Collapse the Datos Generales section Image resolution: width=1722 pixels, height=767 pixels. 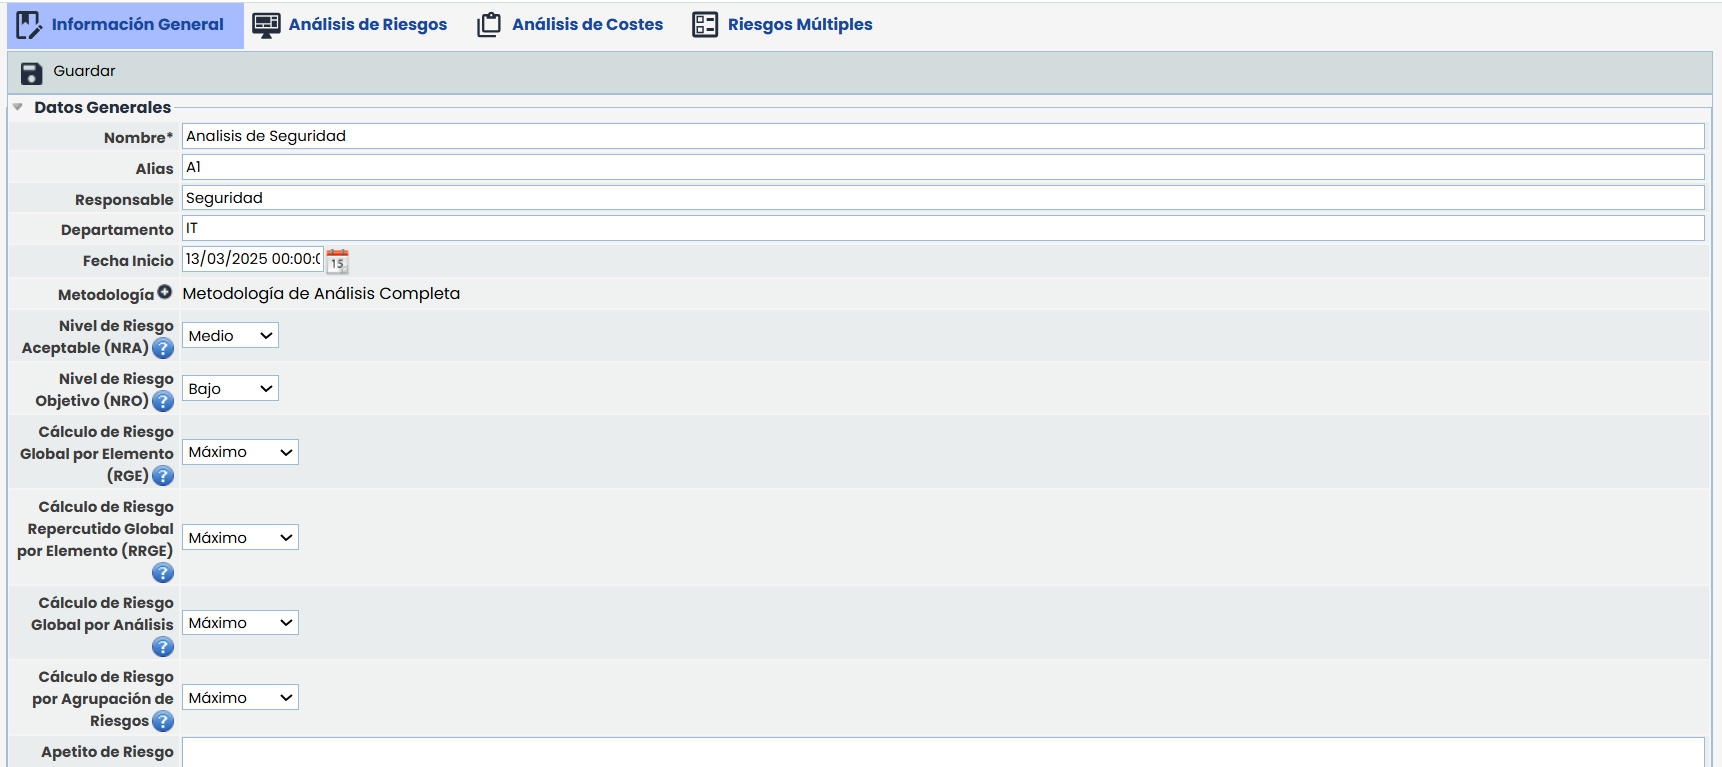tap(18, 107)
